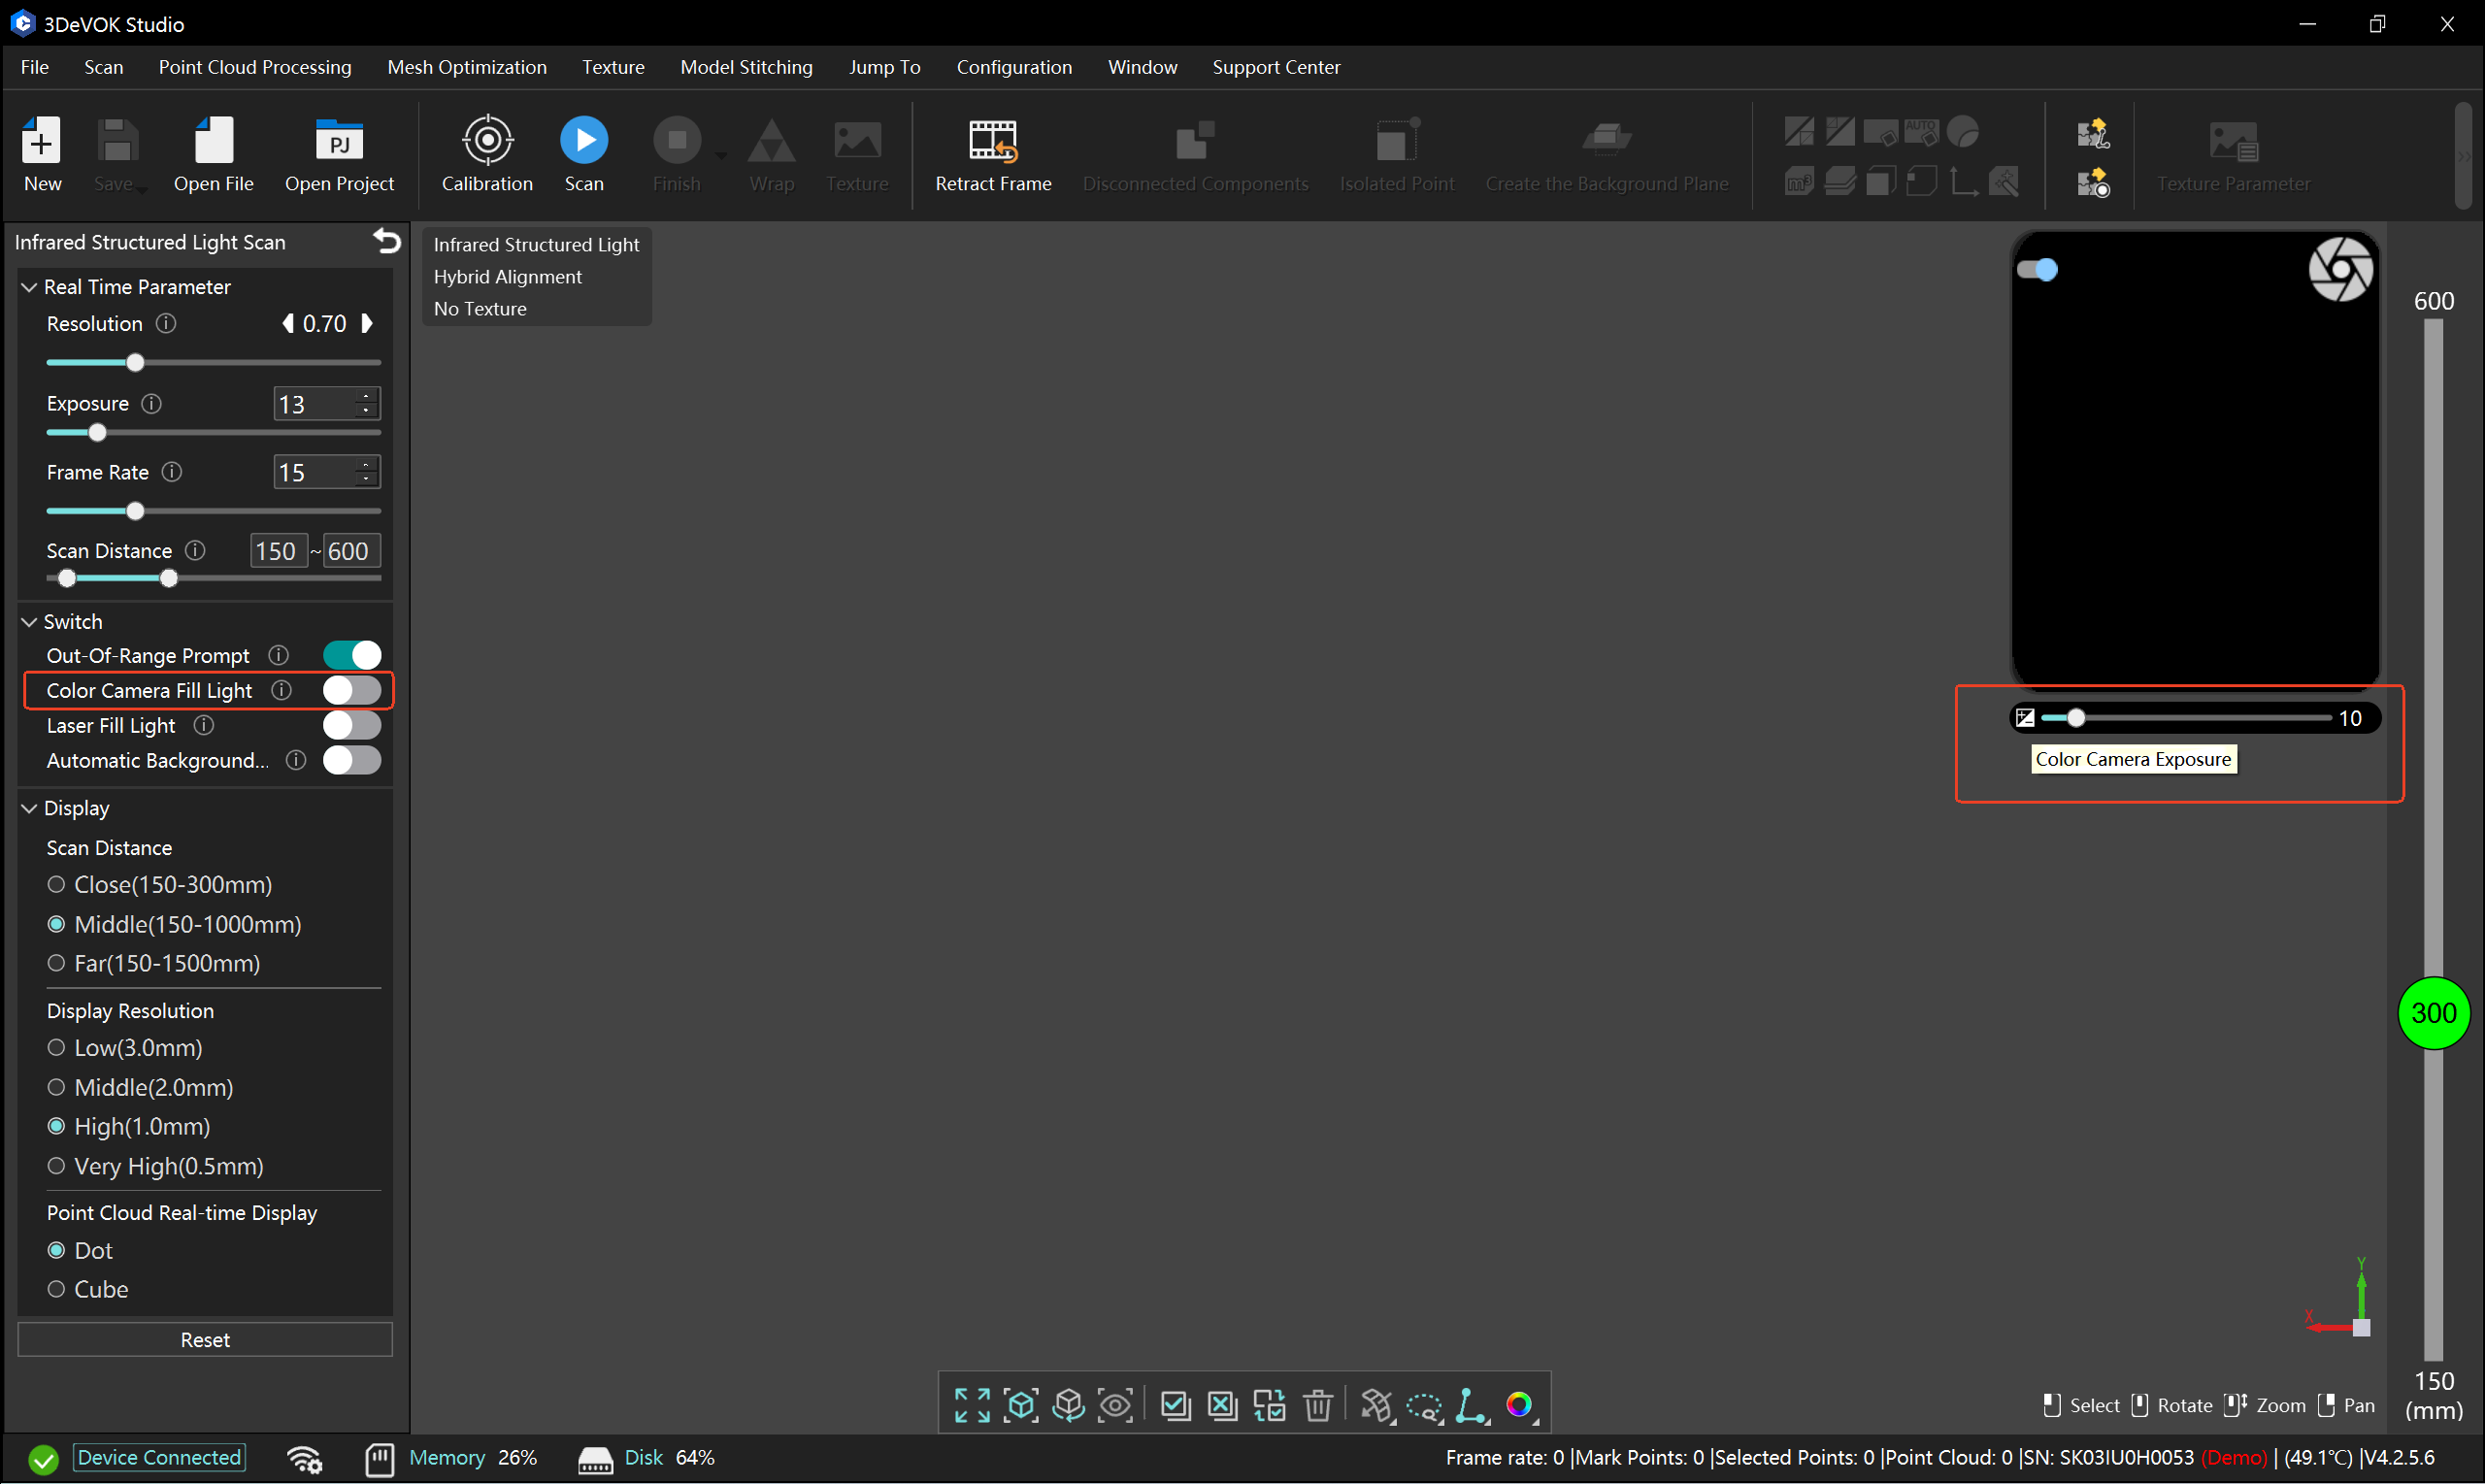Click the select all checkmark icon

click(x=1175, y=1405)
